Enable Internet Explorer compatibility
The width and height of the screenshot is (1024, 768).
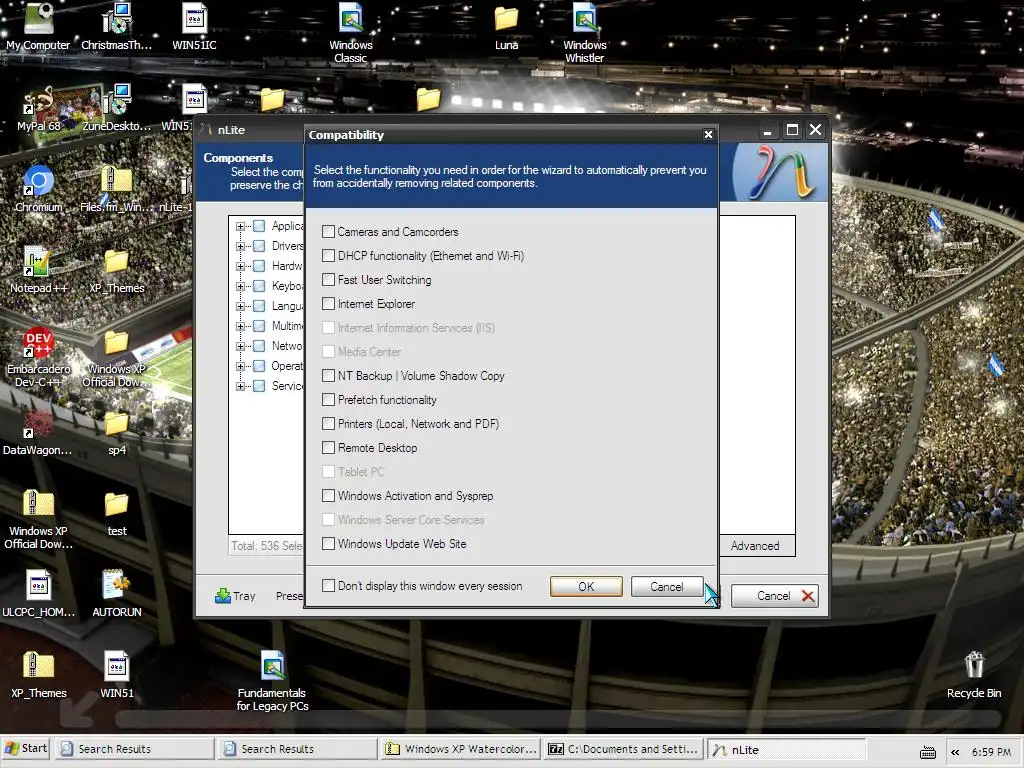point(328,304)
